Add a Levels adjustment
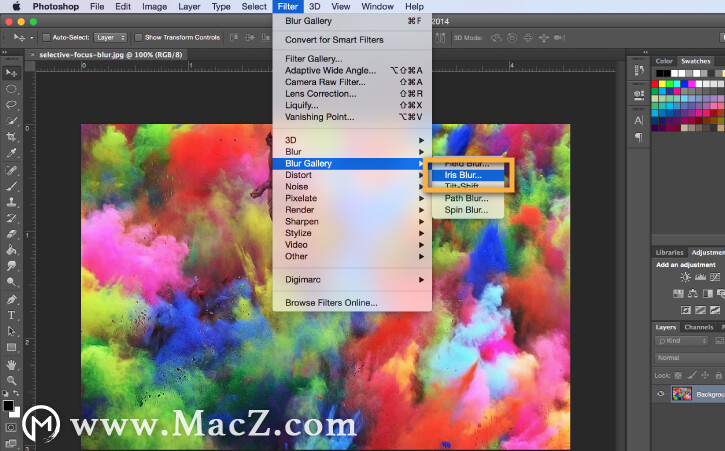Image resolution: width=725 pixels, height=451 pixels. [x=700, y=277]
